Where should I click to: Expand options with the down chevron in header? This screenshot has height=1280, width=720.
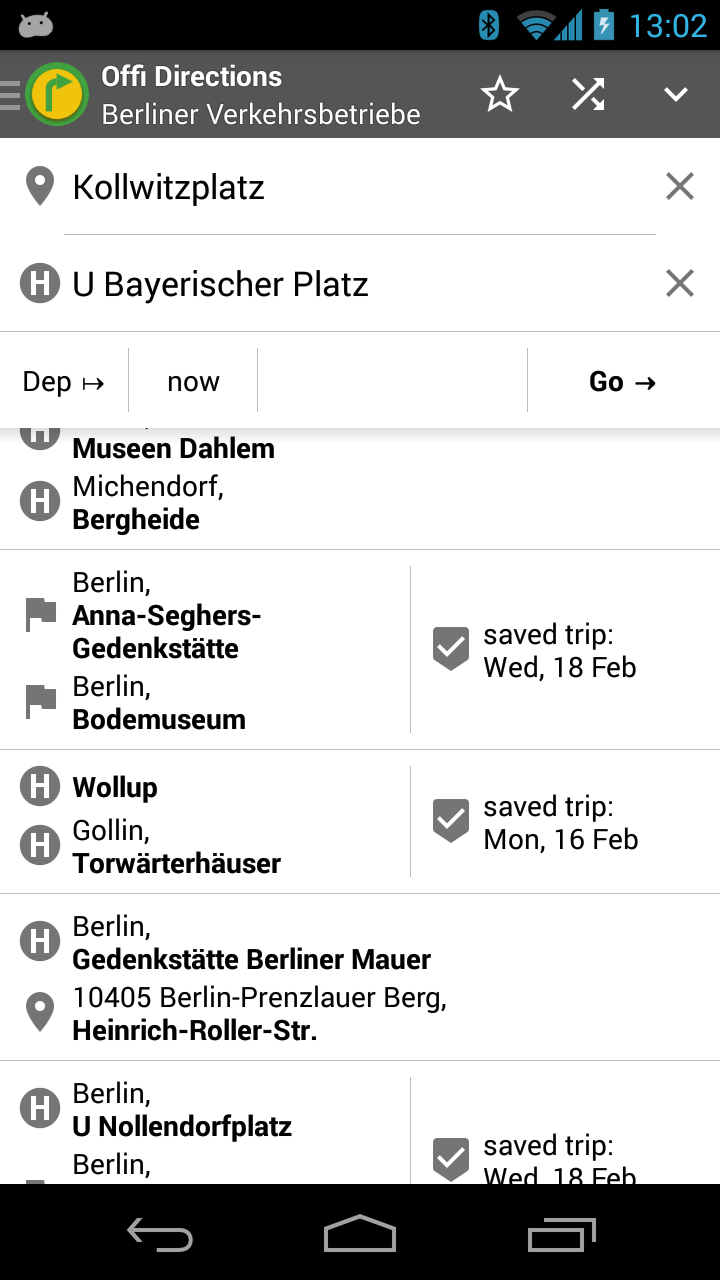[676, 95]
